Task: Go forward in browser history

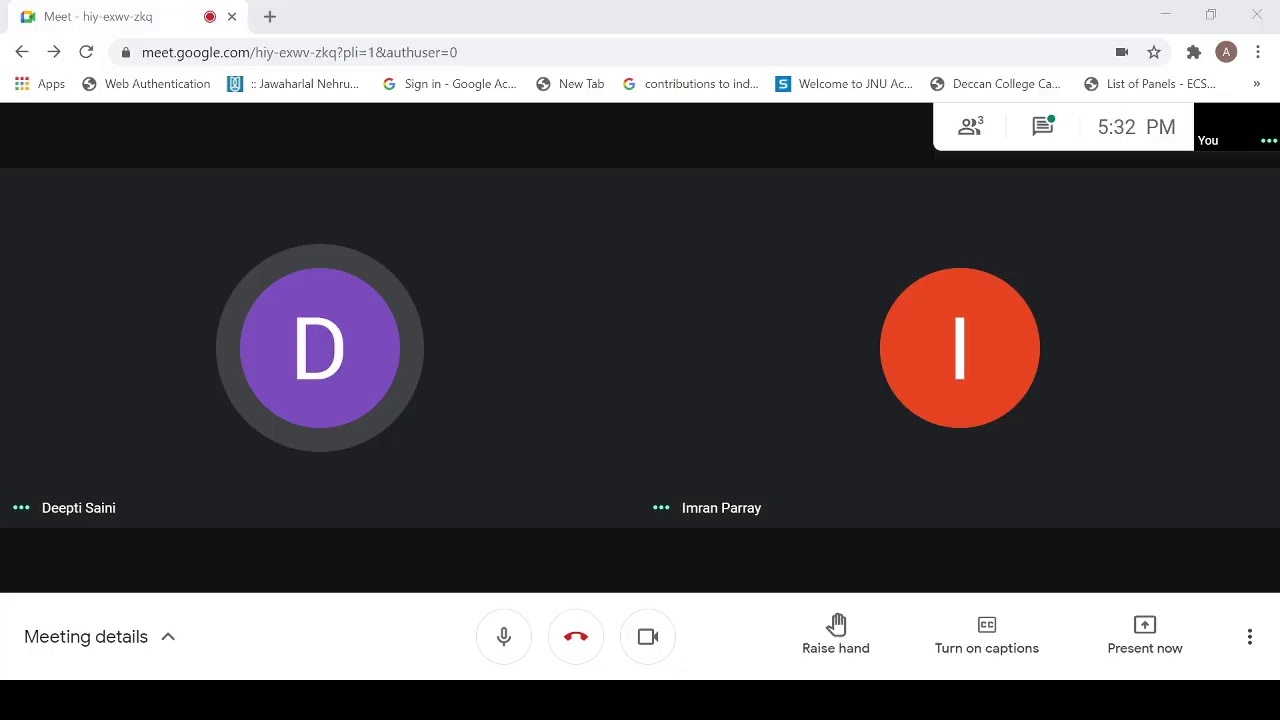Action: click(54, 52)
